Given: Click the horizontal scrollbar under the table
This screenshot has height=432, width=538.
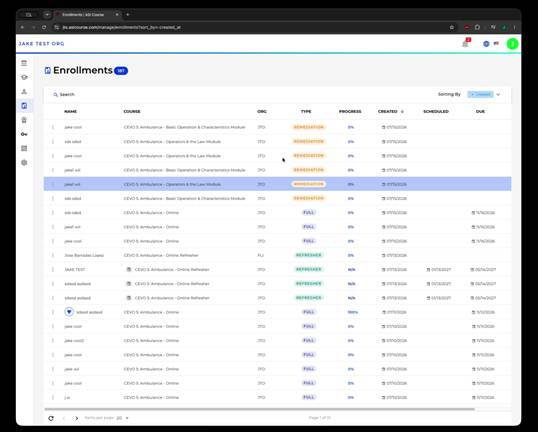Looking at the screenshot, I should click(259, 409).
